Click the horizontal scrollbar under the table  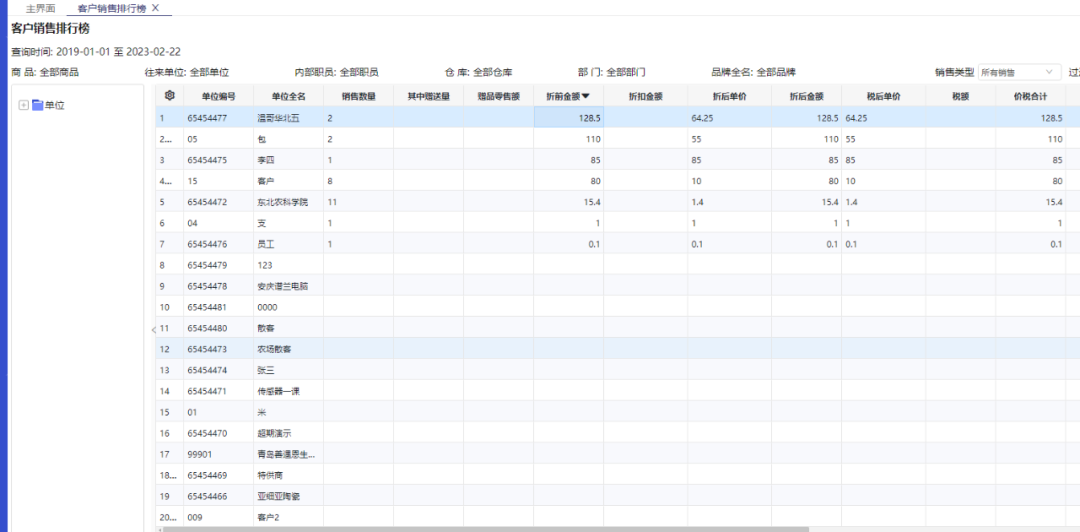point(486,529)
